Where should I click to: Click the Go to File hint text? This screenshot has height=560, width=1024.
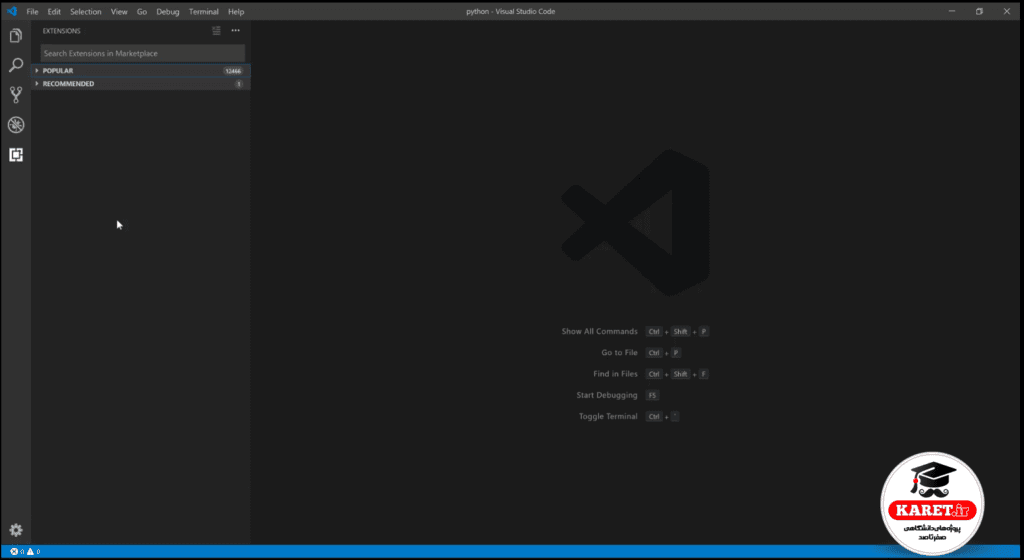coord(619,352)
